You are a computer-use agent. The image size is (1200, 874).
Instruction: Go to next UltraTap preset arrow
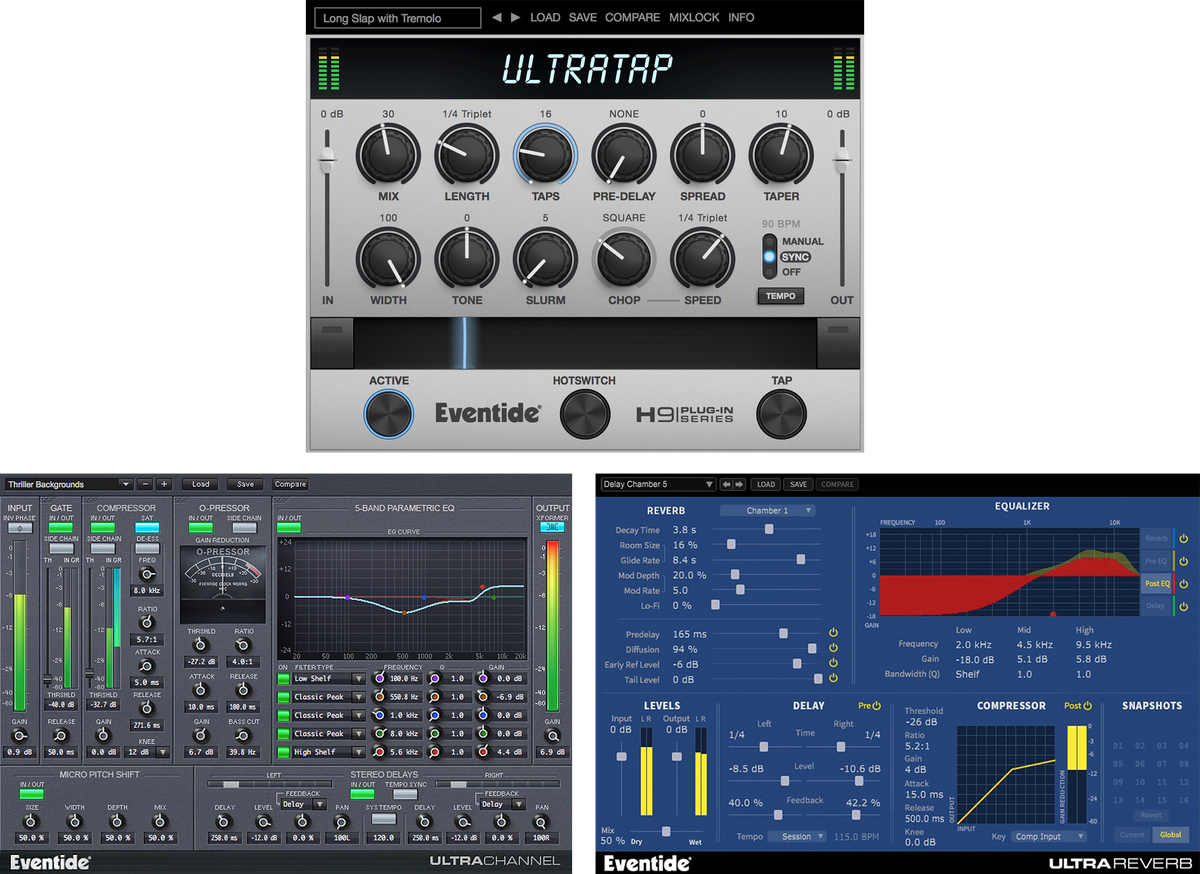click(515, 18)
